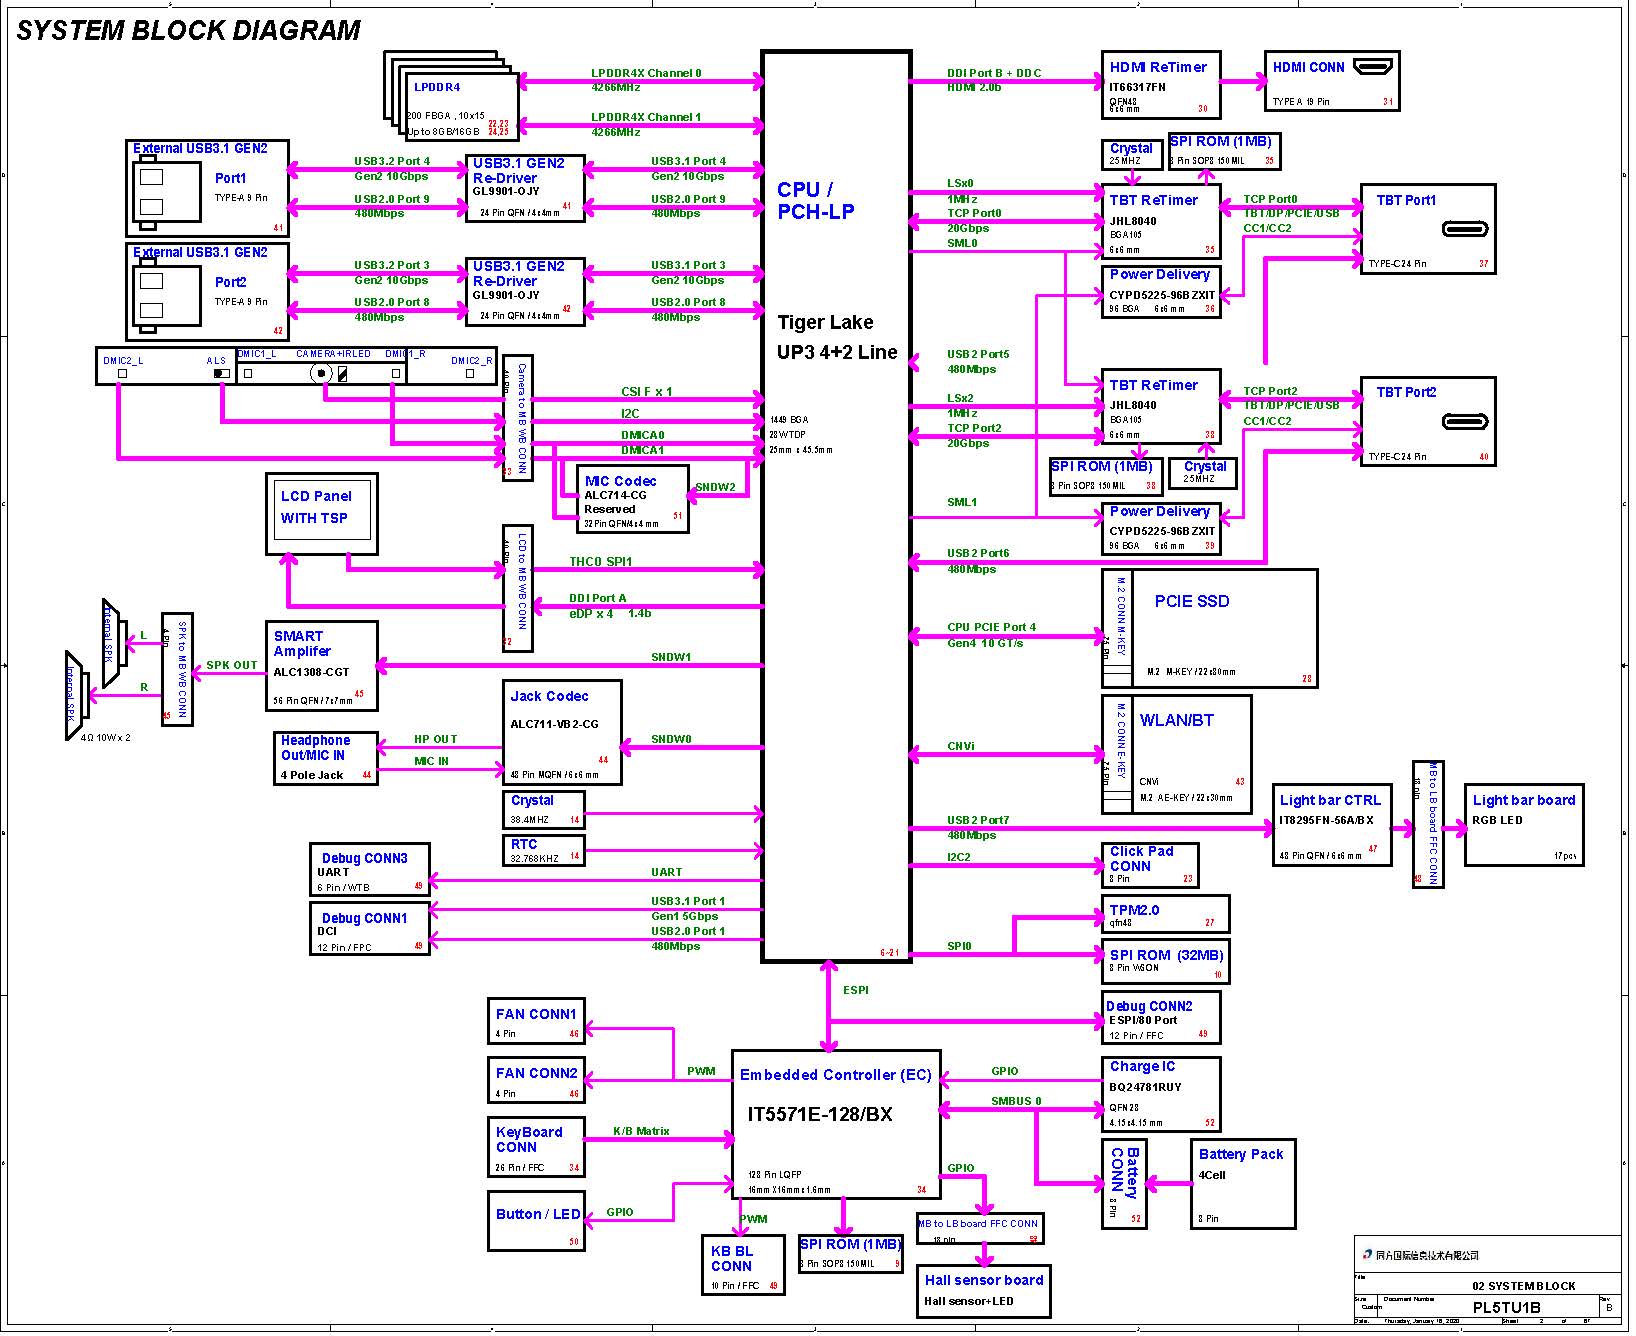The image size is (1636, 1336).
Task: Click the THC0 SPI1 signal label
Action: tap(601, 562)
